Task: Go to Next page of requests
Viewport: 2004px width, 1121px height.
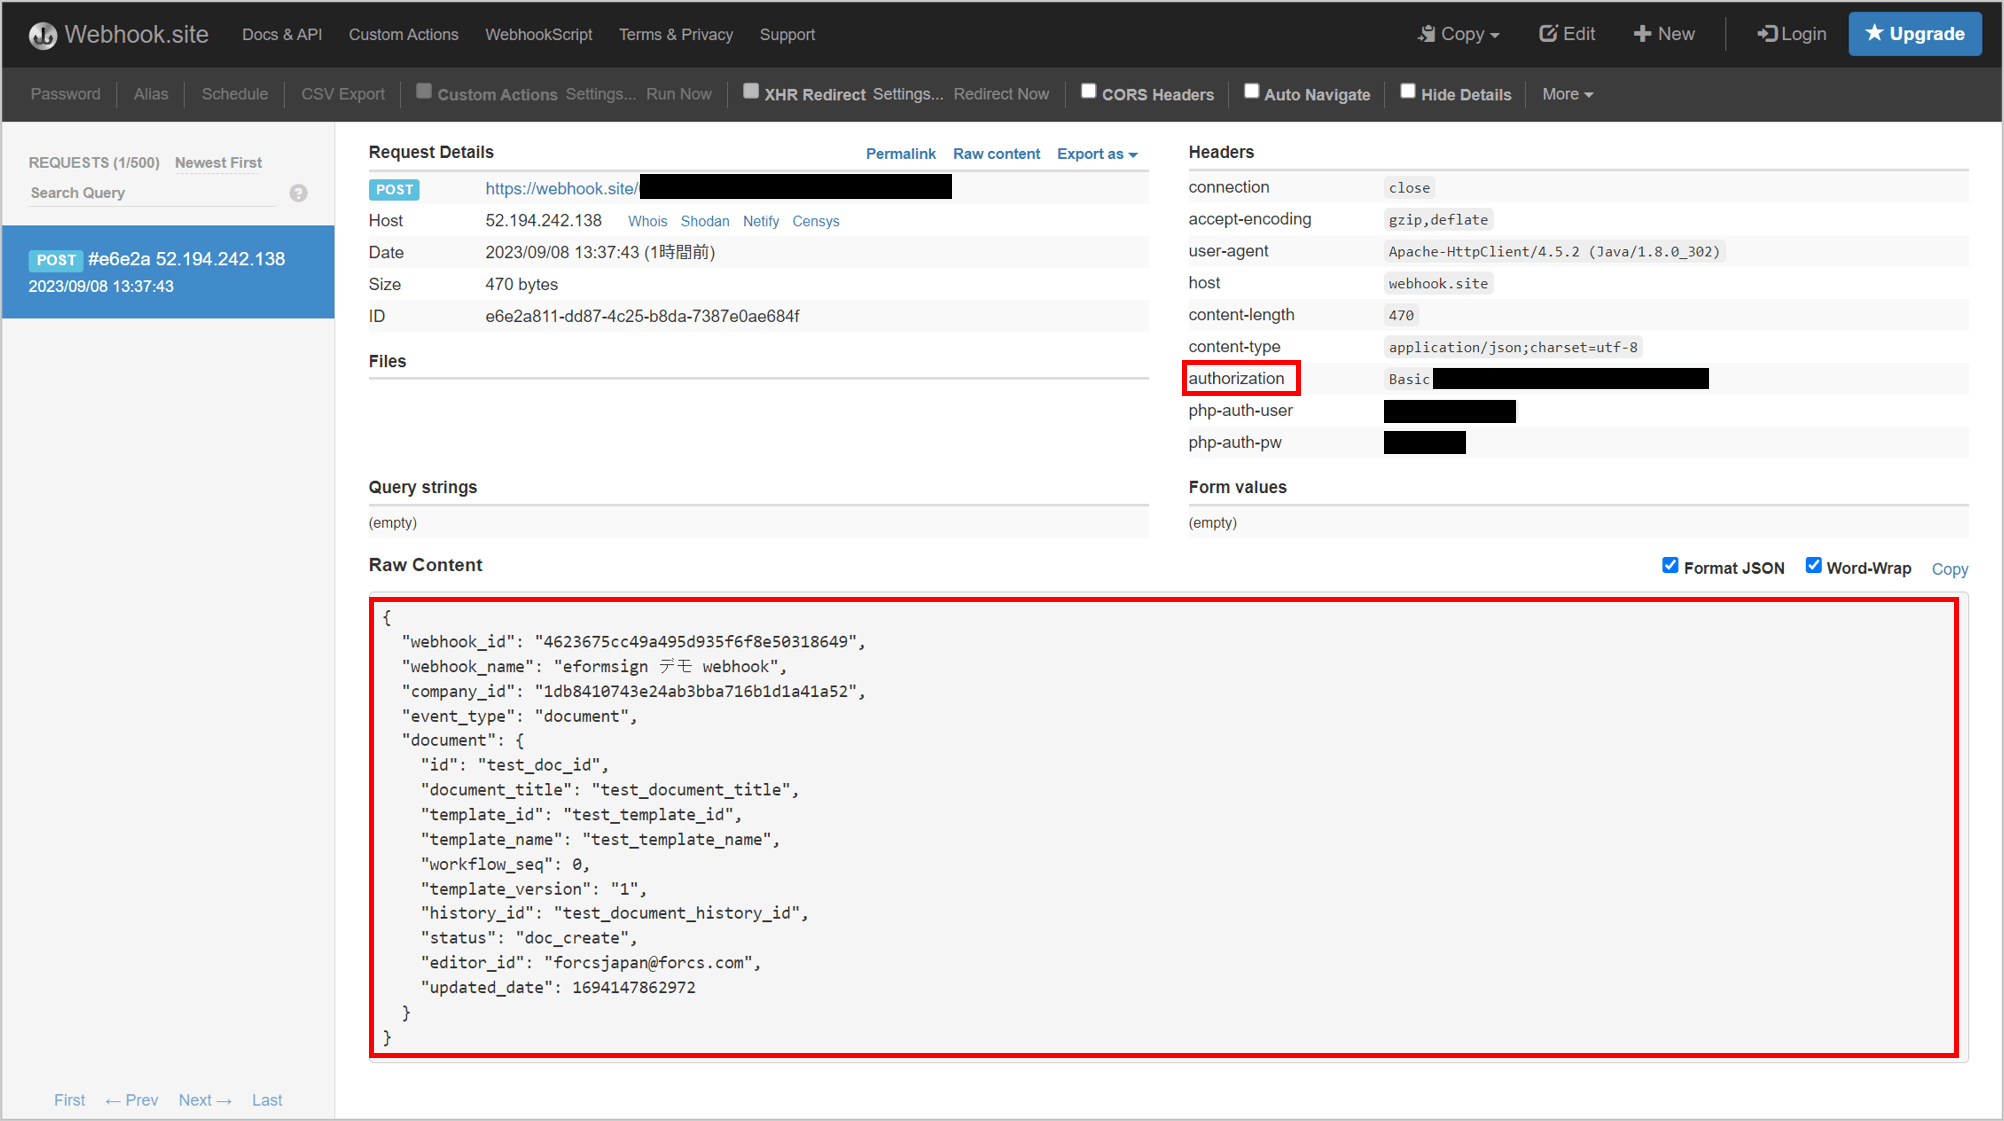Action: pos(205,1100)
